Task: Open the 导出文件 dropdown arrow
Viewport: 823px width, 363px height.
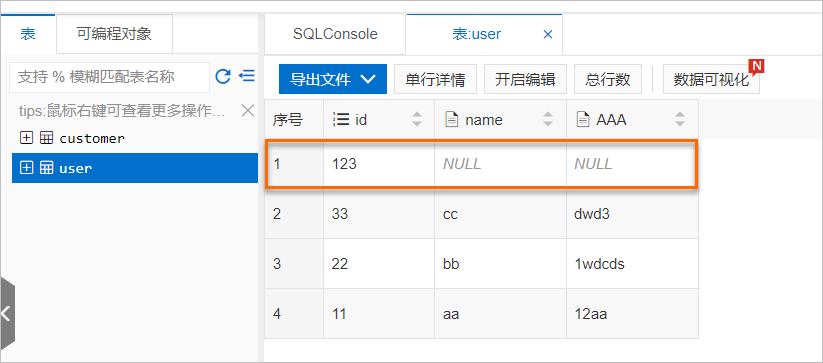Action: point(368,79)
